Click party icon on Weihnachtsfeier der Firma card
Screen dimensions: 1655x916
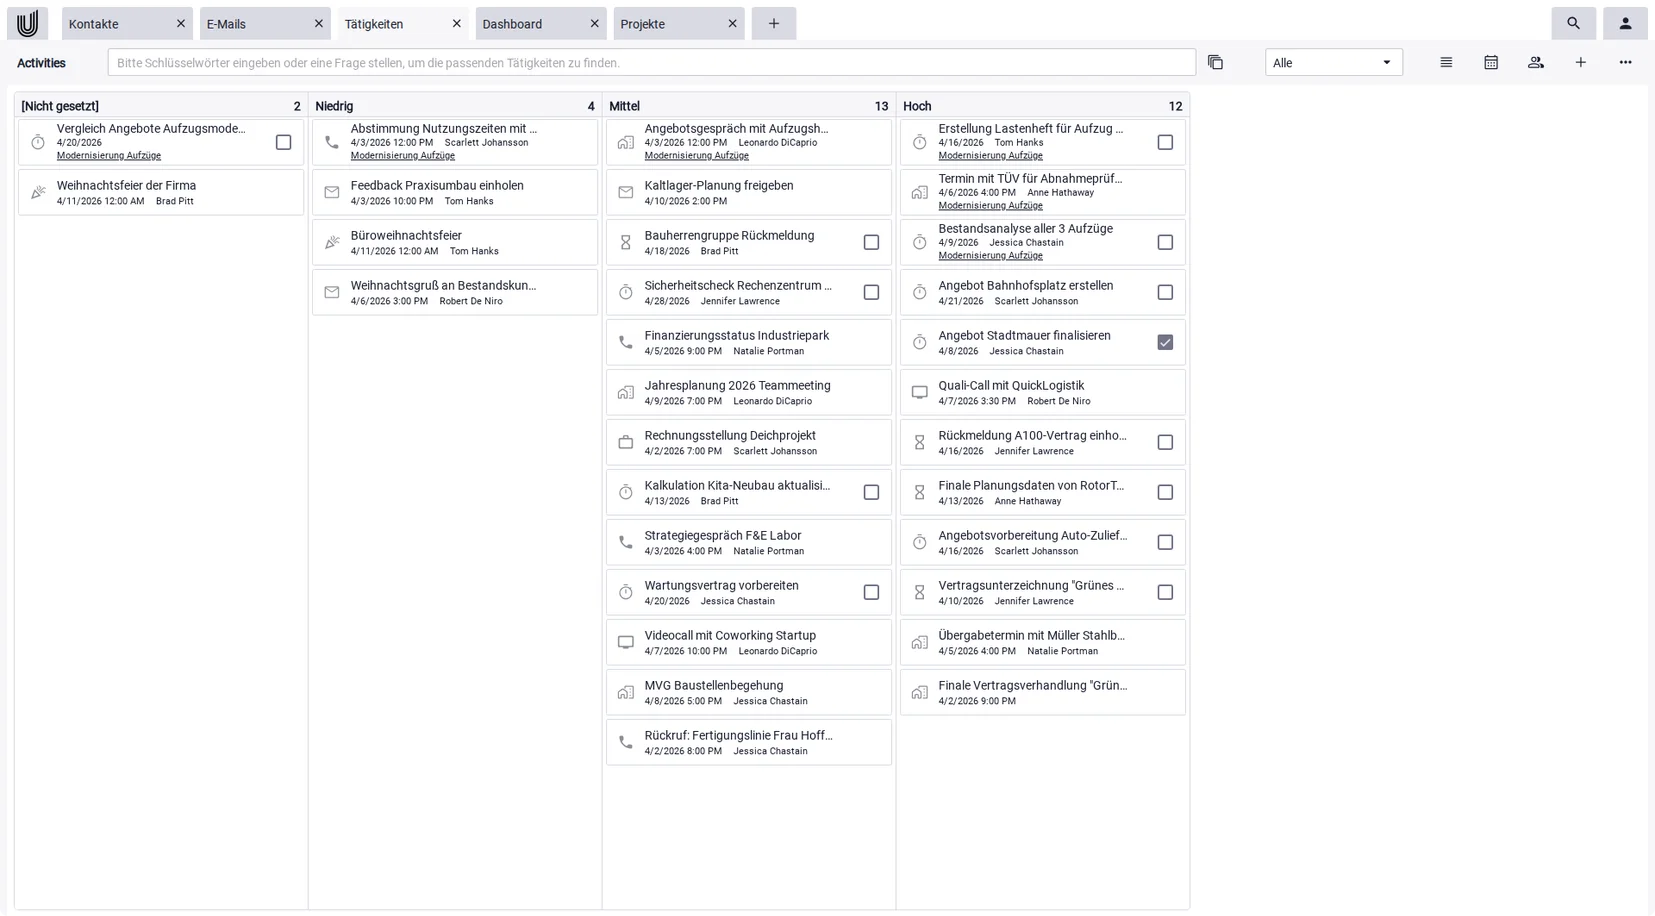[x=38, y=192]
